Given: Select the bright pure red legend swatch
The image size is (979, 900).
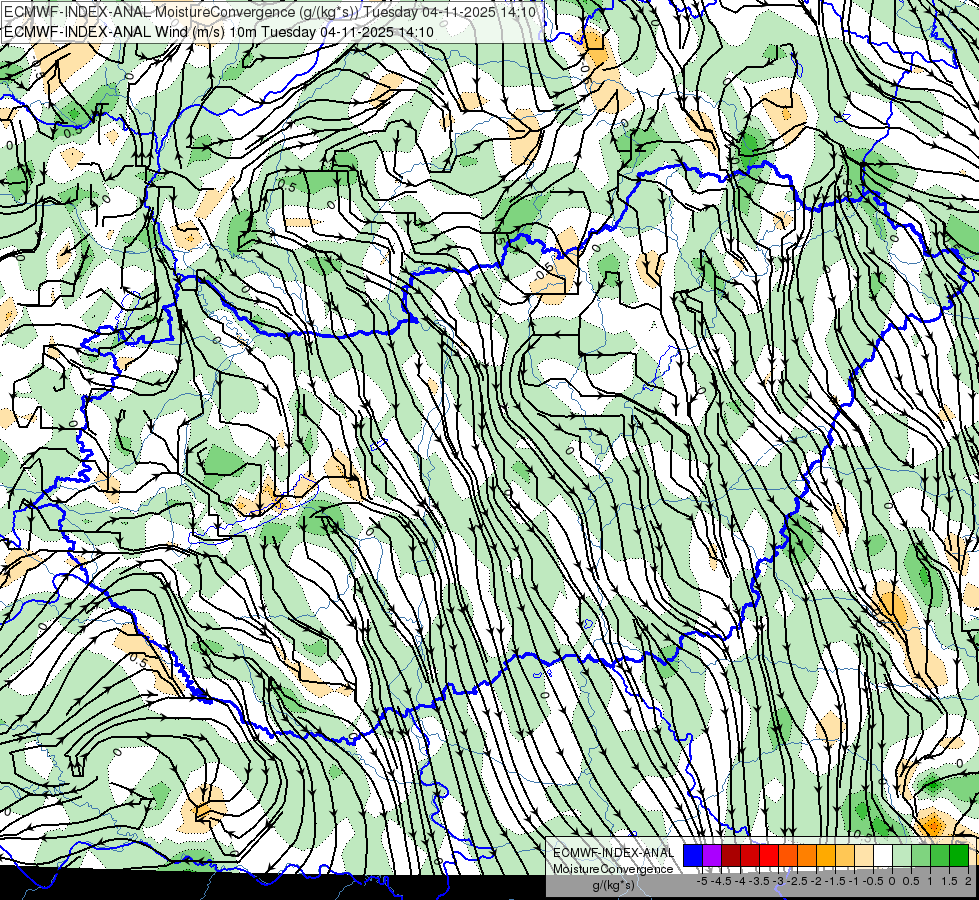Looking at the screenshot, I should click(x=769, y=855).
